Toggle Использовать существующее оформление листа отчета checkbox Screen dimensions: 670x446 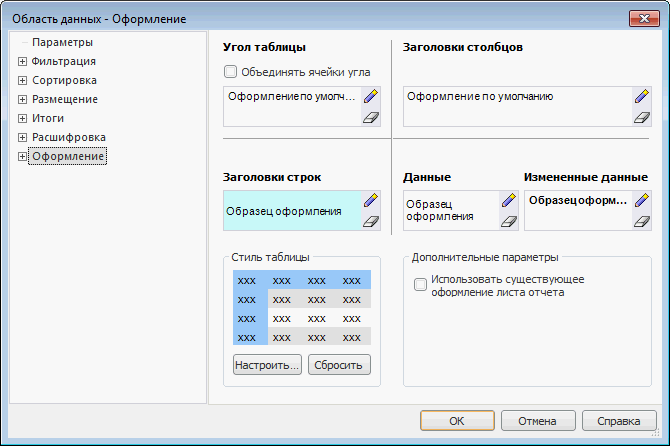(x=420, y=285)
